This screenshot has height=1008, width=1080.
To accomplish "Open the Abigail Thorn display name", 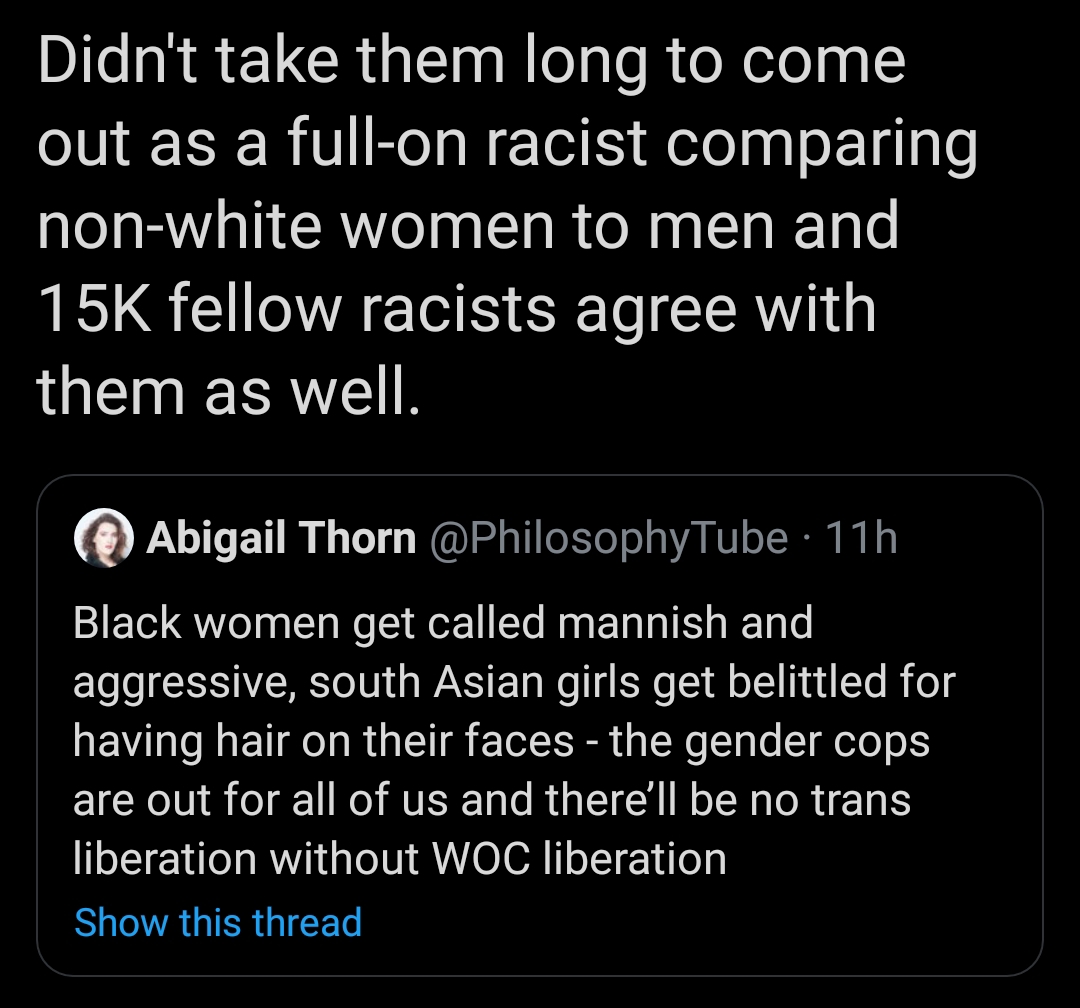I will pos(281,540).
